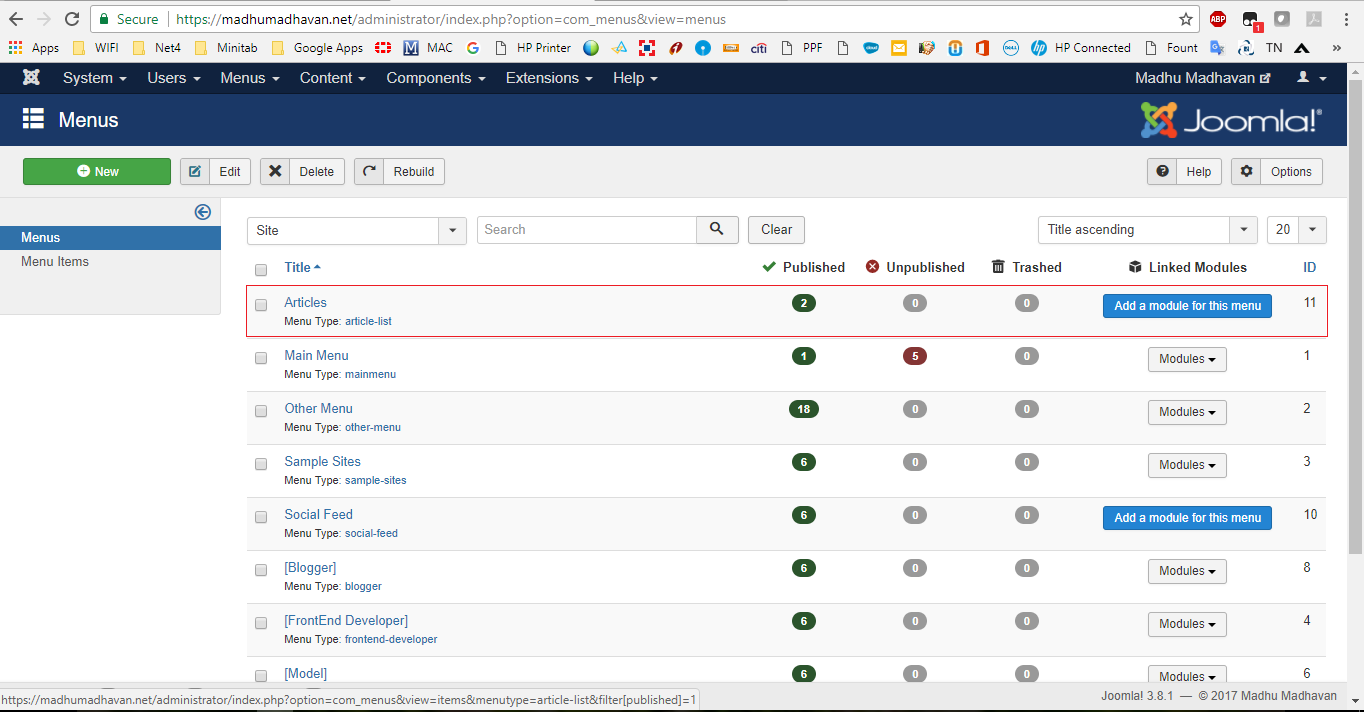Screen dimensions: 1372x712
Task: Open the Site client dropdown
Action: tap(356, 230)
